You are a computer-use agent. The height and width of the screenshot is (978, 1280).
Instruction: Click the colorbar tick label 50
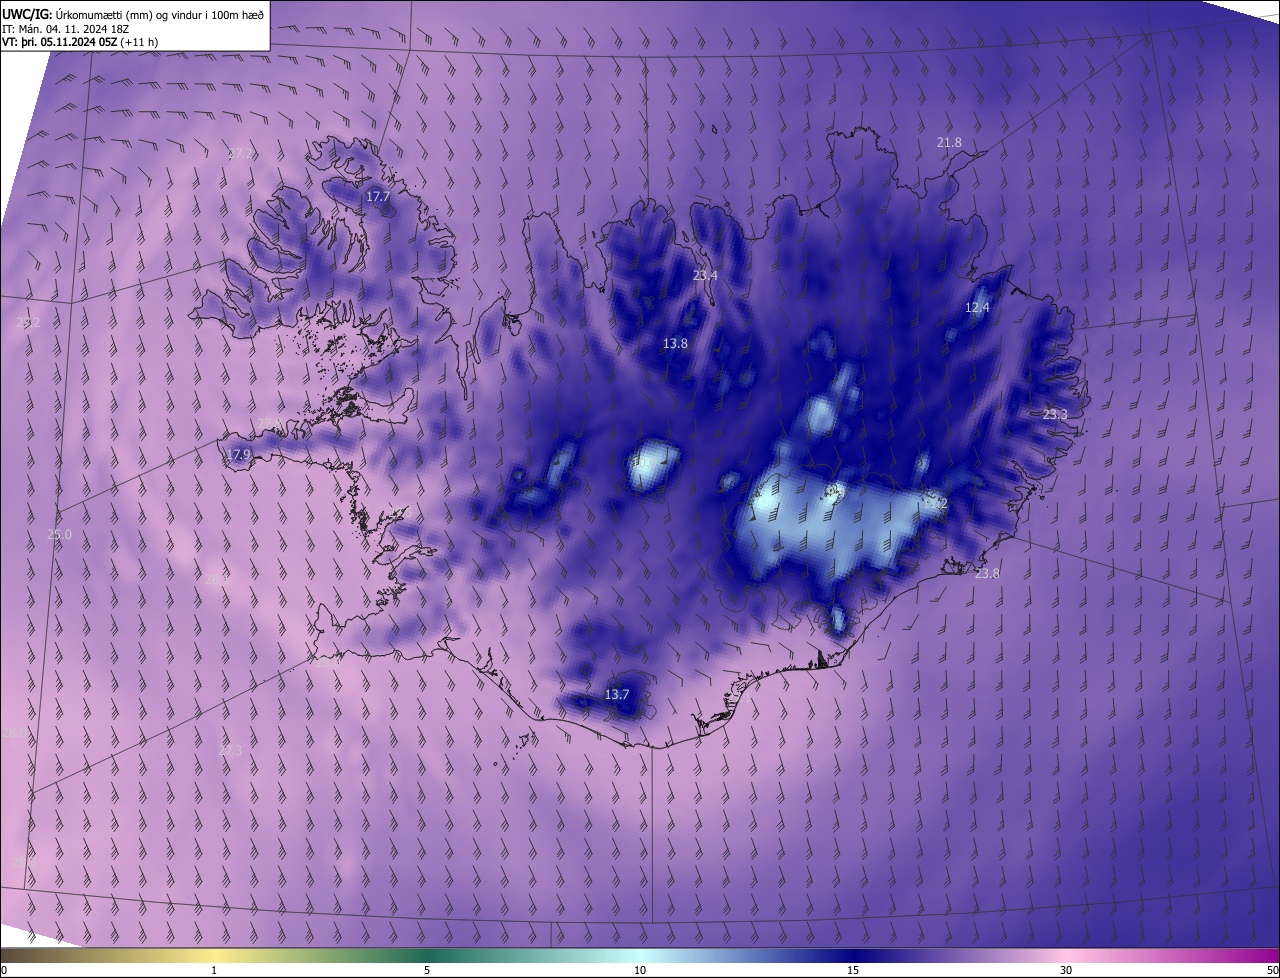(1272, 971)
